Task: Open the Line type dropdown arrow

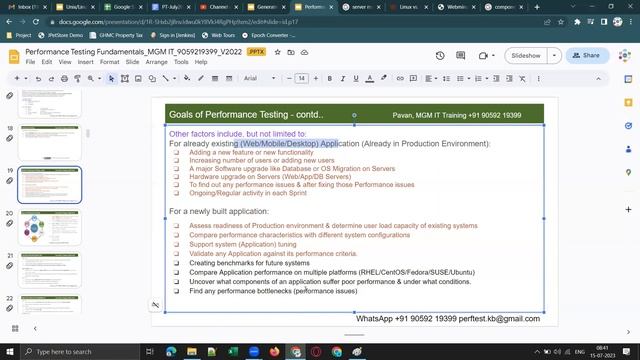Action: 174,78
